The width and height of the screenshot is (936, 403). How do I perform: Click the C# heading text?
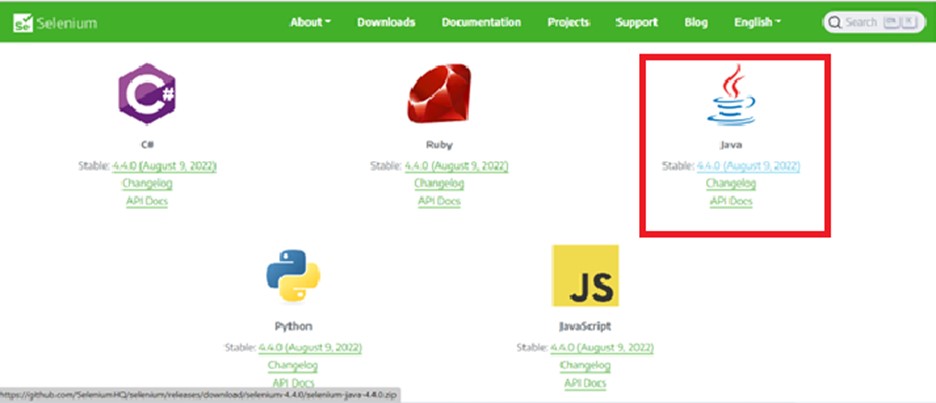(x=147, y=145)
